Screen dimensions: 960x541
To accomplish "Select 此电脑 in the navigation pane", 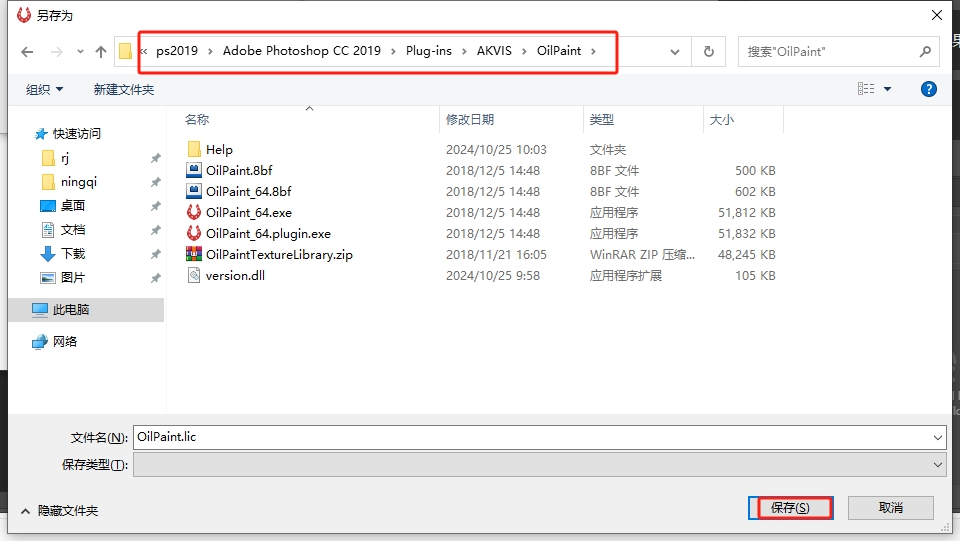I will (x=71, y=310).
